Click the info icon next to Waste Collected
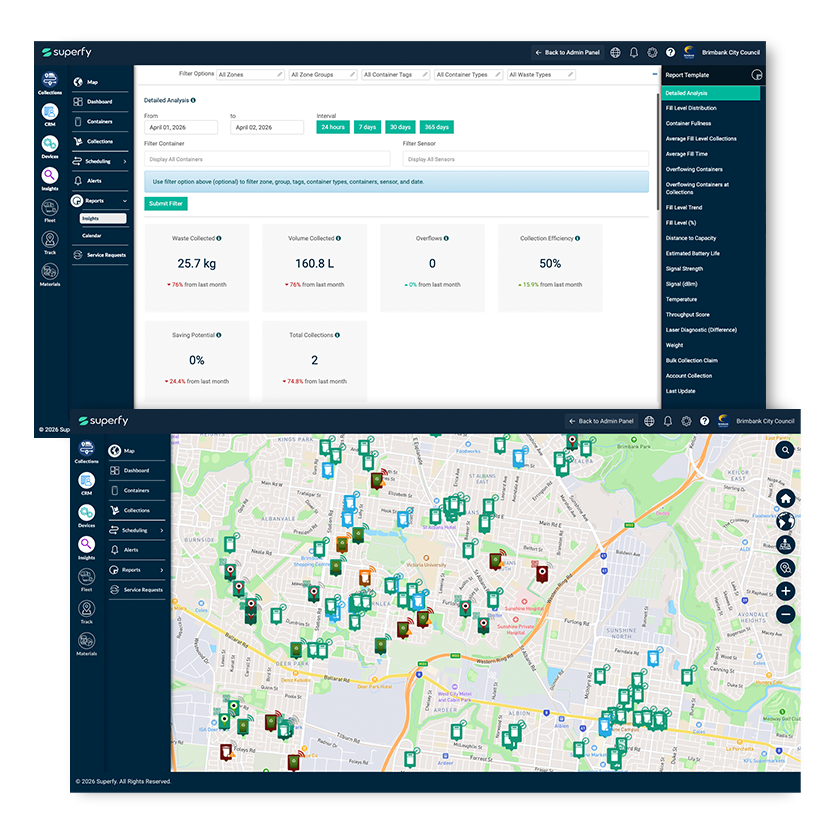 (x=219, y=239)
